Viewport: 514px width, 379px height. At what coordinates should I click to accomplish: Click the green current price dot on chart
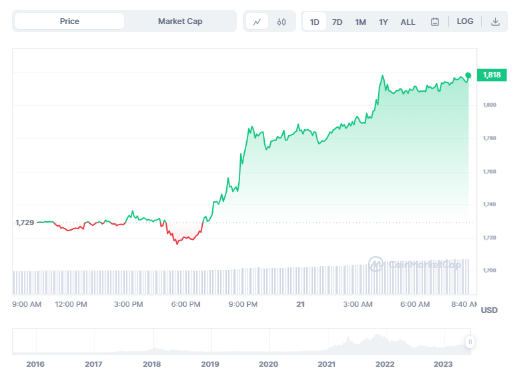pos(468,75)
